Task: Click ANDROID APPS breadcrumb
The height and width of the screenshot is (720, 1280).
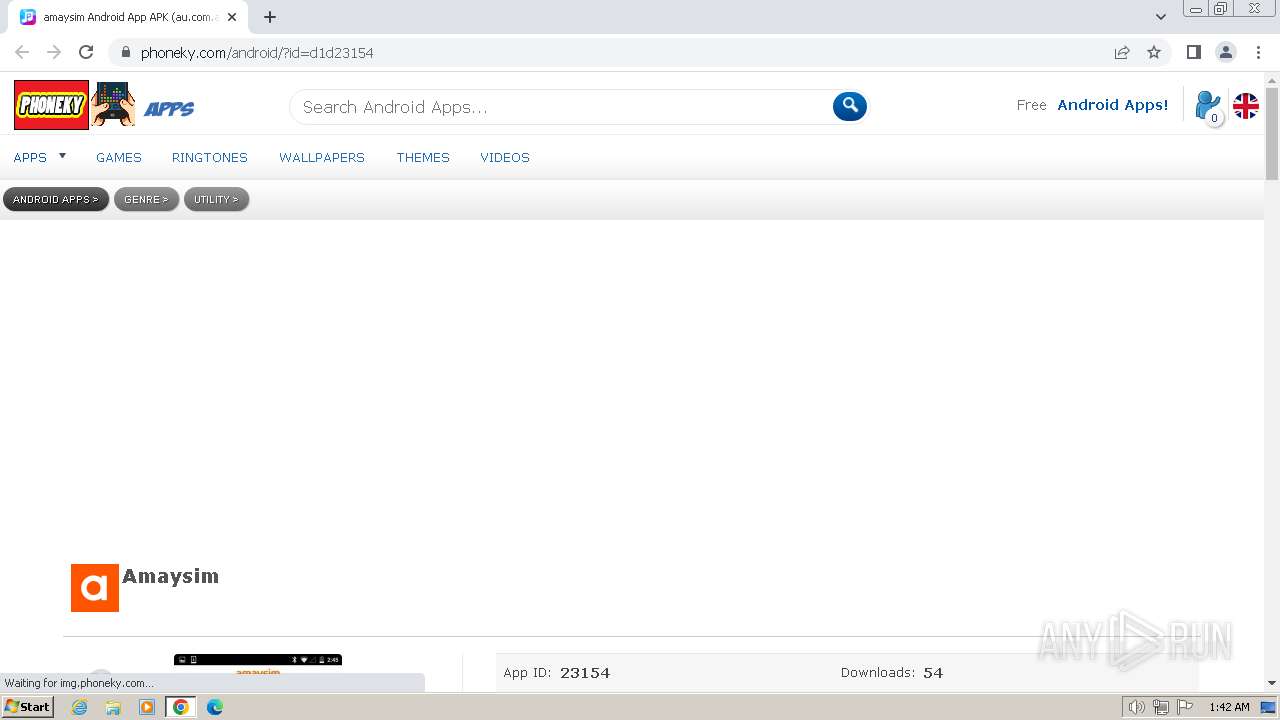Action: point(56,200)
